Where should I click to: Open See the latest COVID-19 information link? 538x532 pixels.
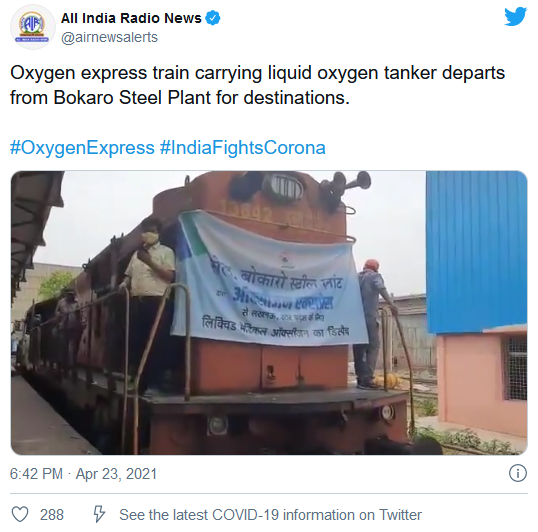click(270, 515)
